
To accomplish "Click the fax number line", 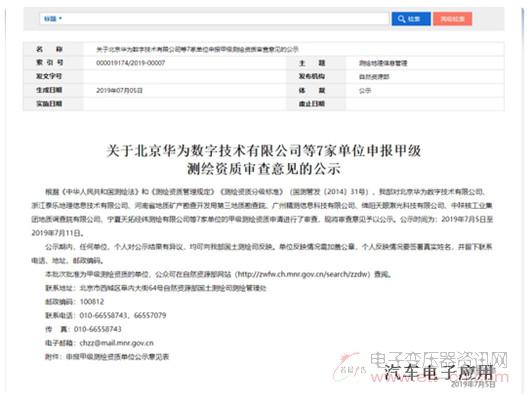I will (83, 329).
